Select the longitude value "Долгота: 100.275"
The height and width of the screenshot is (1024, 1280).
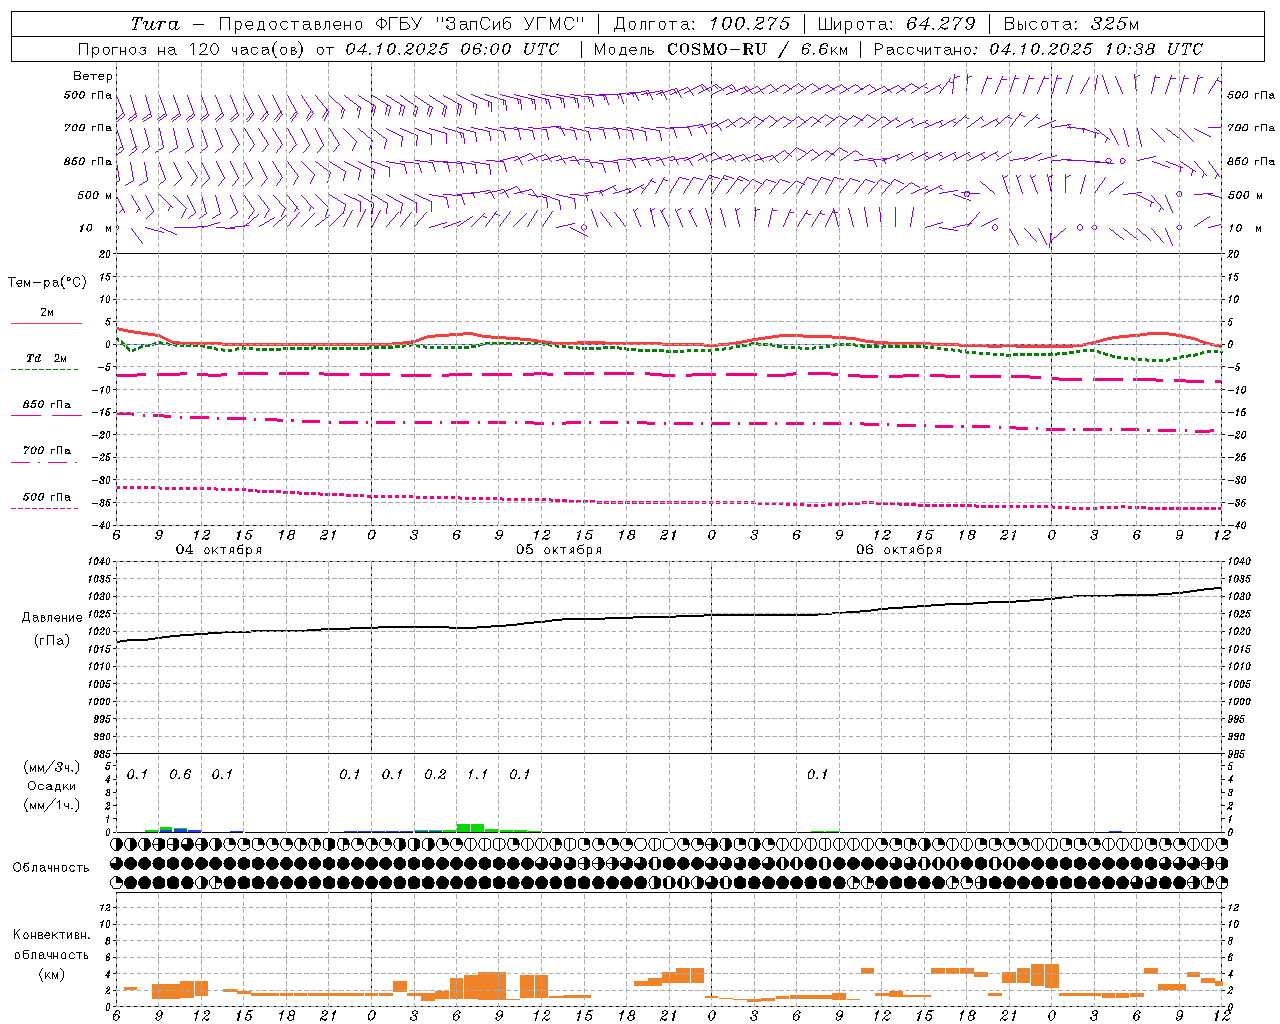(x=701, y=24)
